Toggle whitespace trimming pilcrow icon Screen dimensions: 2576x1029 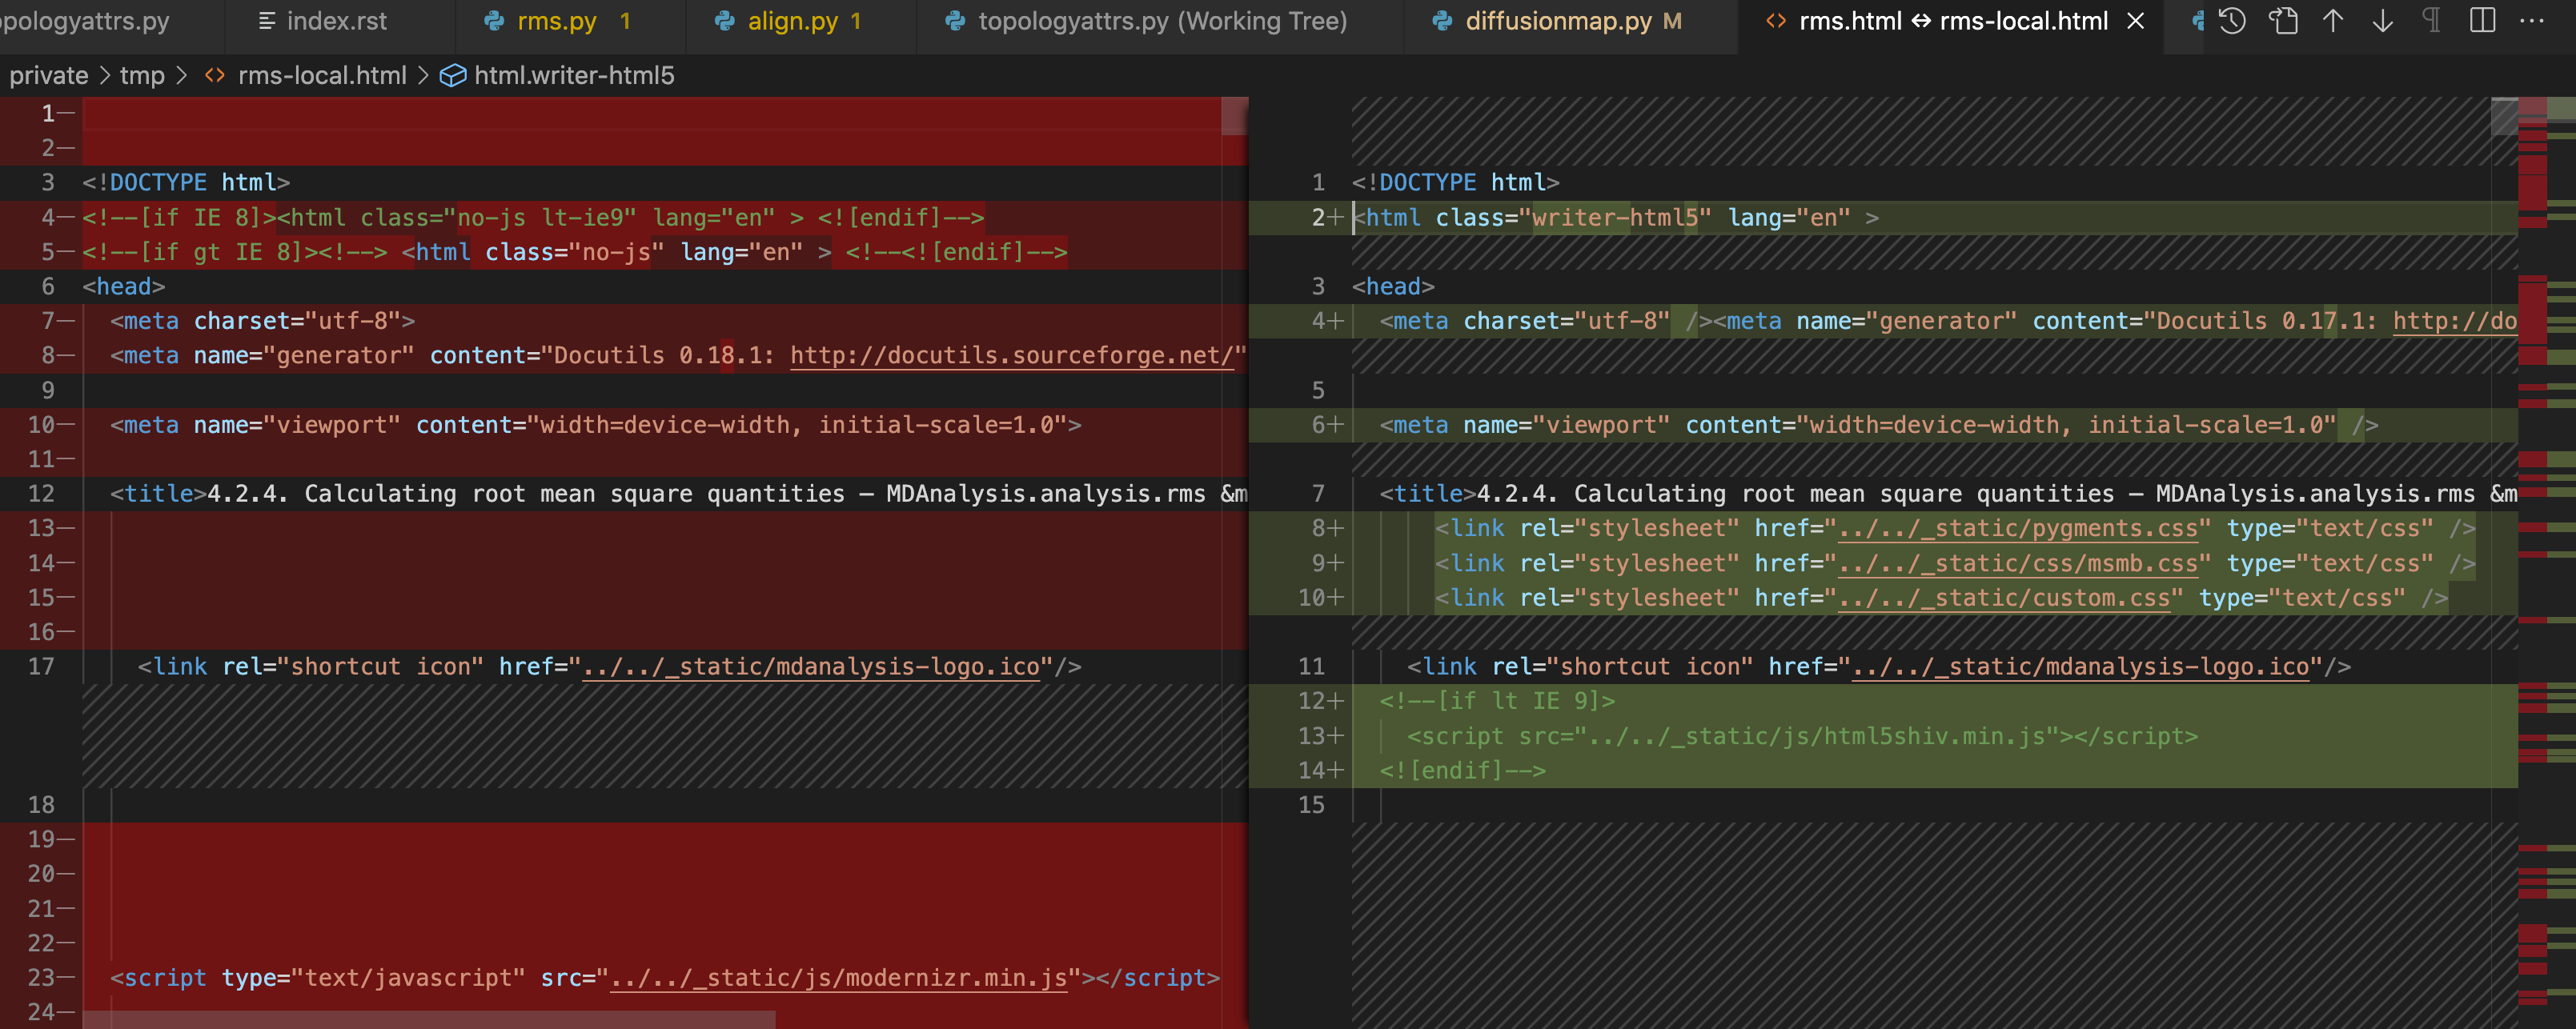2432,21
